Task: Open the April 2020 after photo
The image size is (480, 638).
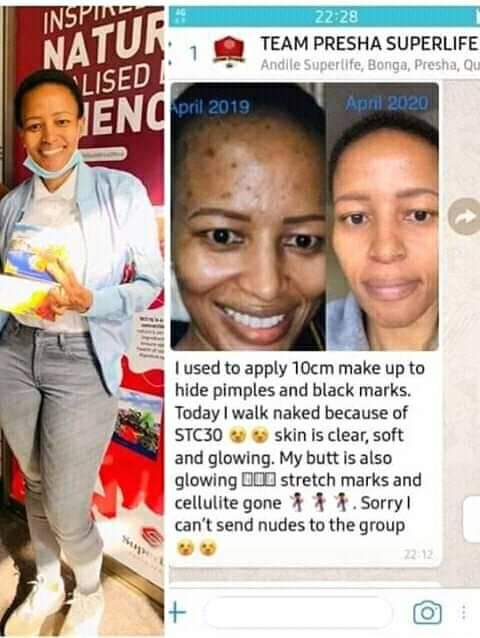Action: (x=382, y=216)
